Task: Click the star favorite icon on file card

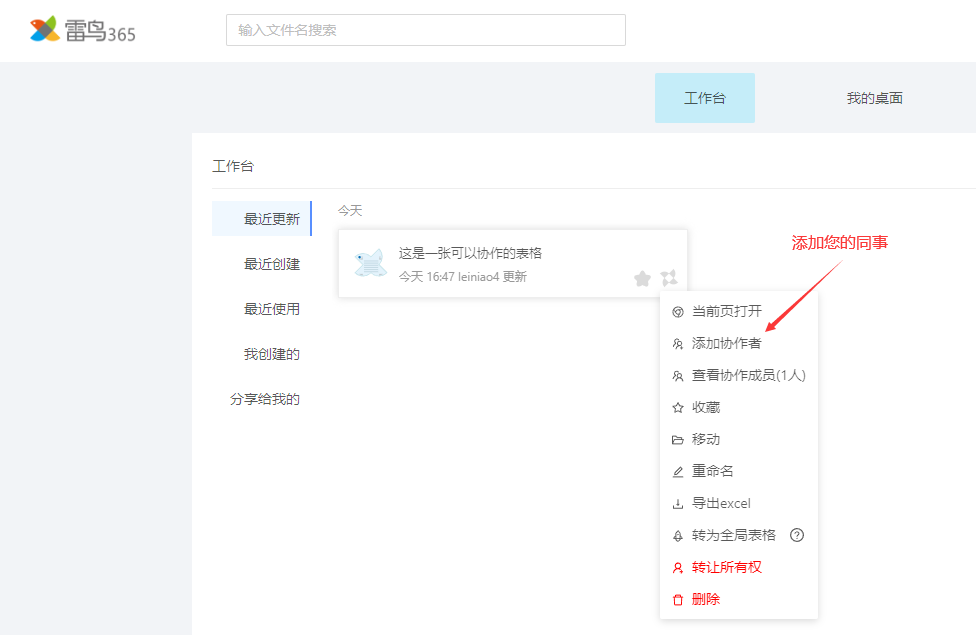Action: coord(642,278)
